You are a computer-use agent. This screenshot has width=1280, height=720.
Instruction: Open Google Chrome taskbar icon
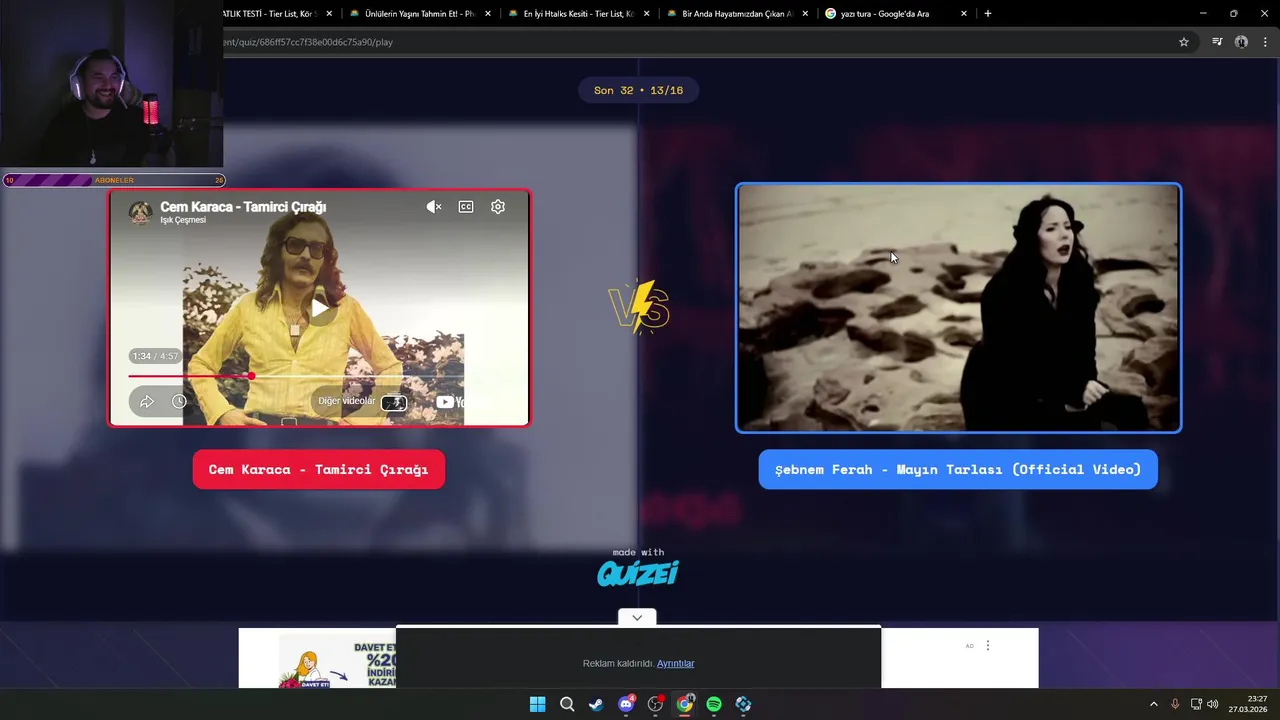coord(684,704)
